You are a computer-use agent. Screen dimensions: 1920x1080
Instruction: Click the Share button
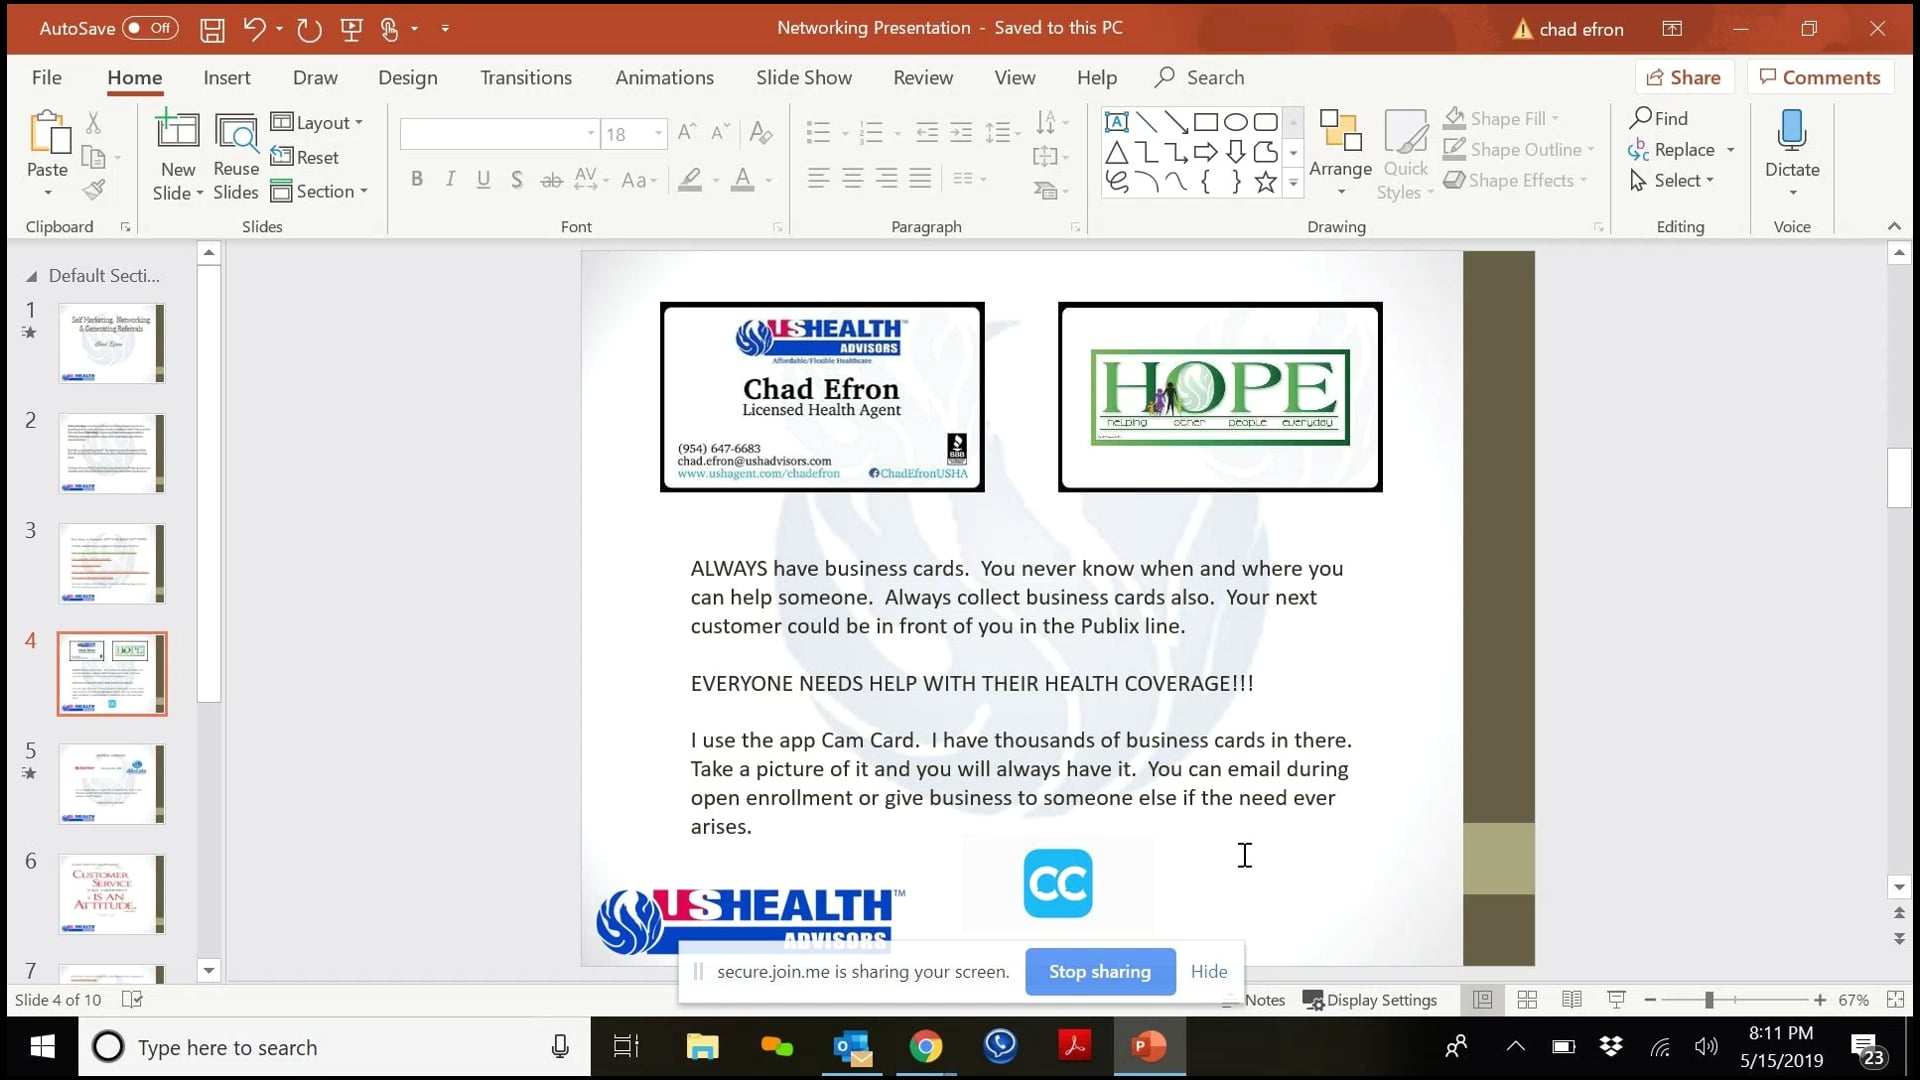point(1684,77)
